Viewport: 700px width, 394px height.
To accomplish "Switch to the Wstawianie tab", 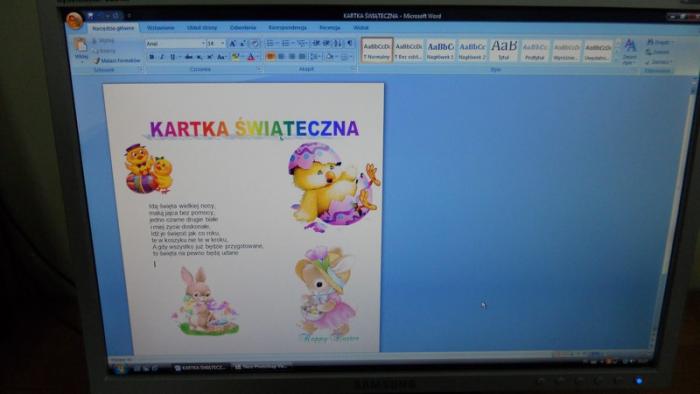I will 160,28.
